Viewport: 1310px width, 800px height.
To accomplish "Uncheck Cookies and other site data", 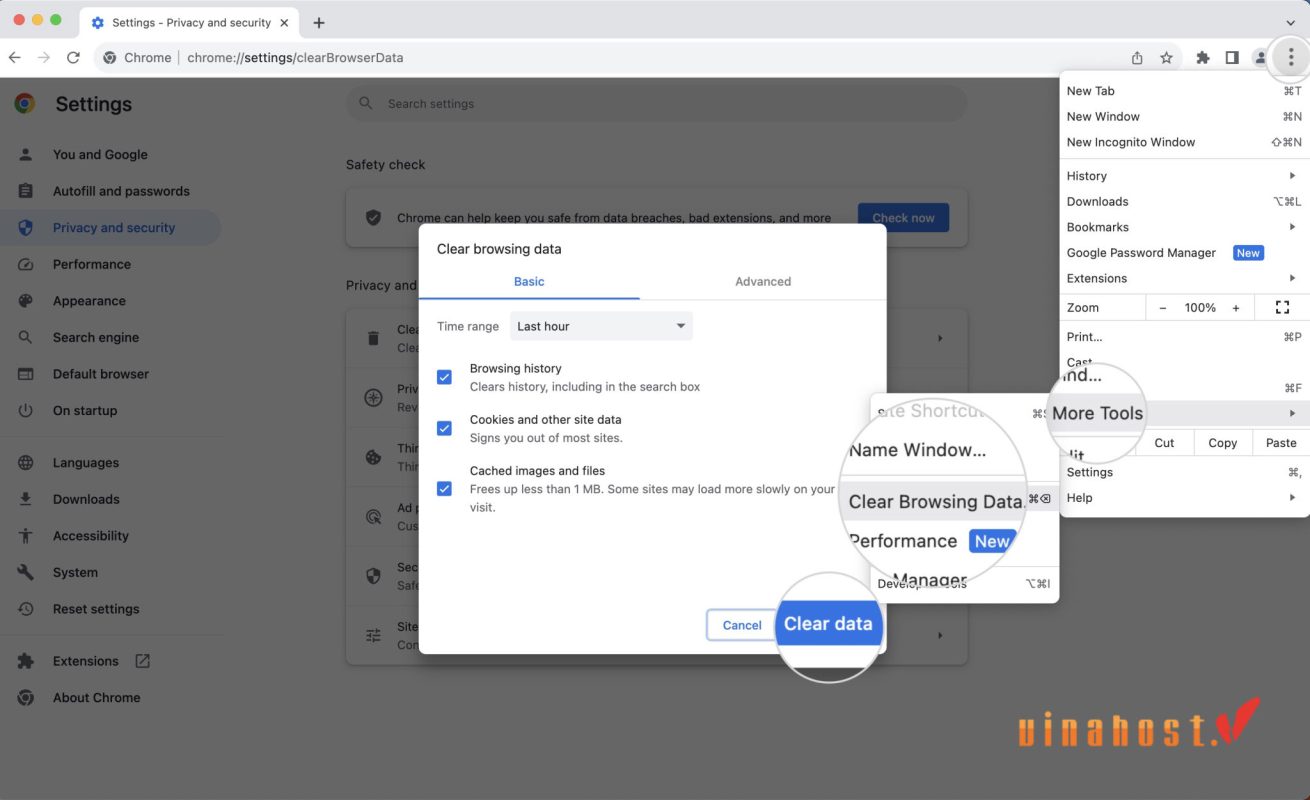I will tap(445, 428).
